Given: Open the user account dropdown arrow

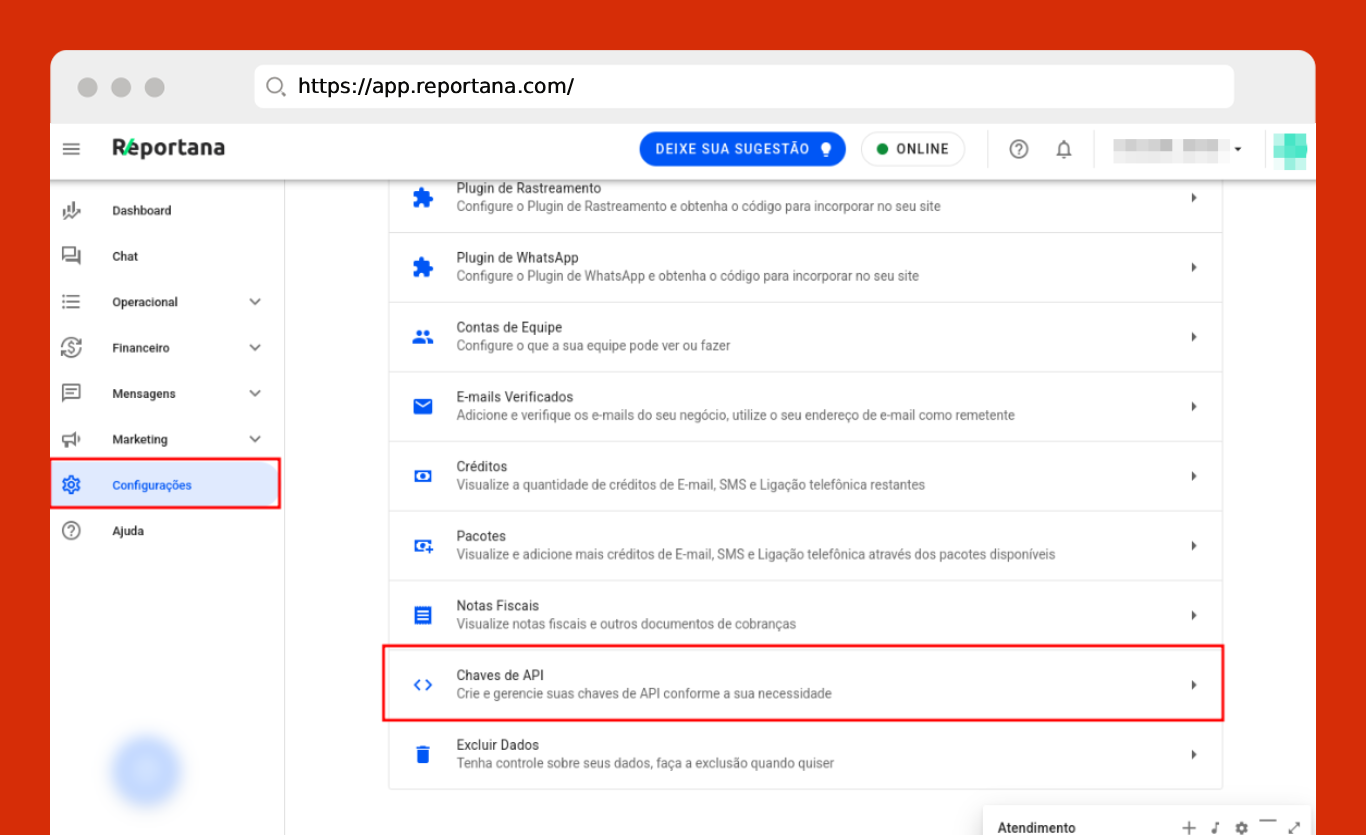Looking at the screenshot, I should pos(1238,149).
